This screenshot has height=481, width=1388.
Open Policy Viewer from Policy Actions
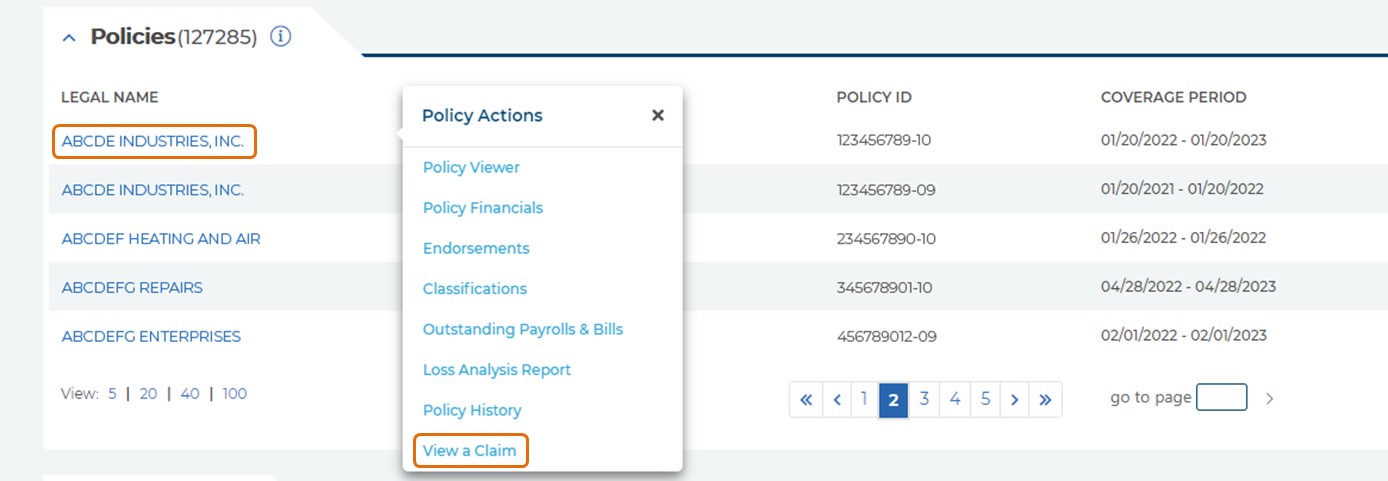[x=471, y=167]
